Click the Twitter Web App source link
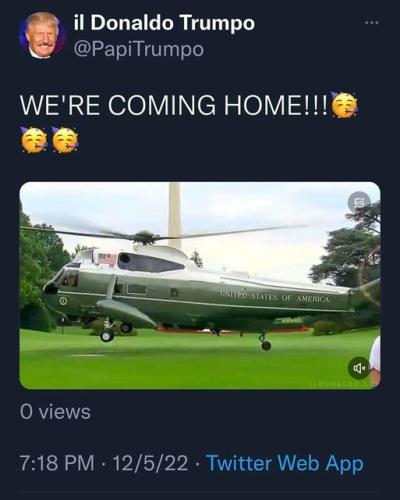The image size is (400, 500). (285, 463)
